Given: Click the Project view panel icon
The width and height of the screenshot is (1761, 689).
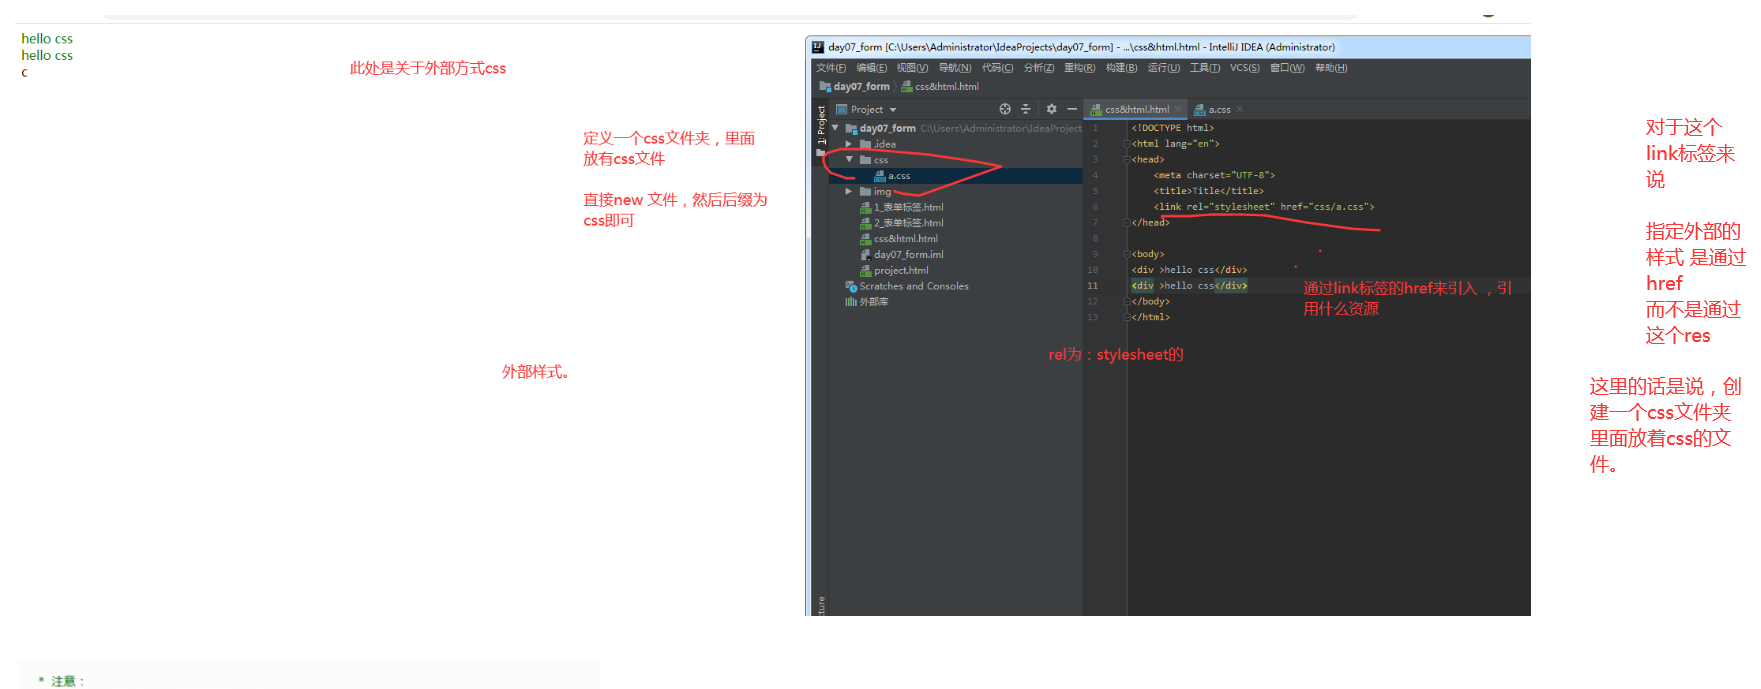Looking at the screenshot, I should 842,110.
